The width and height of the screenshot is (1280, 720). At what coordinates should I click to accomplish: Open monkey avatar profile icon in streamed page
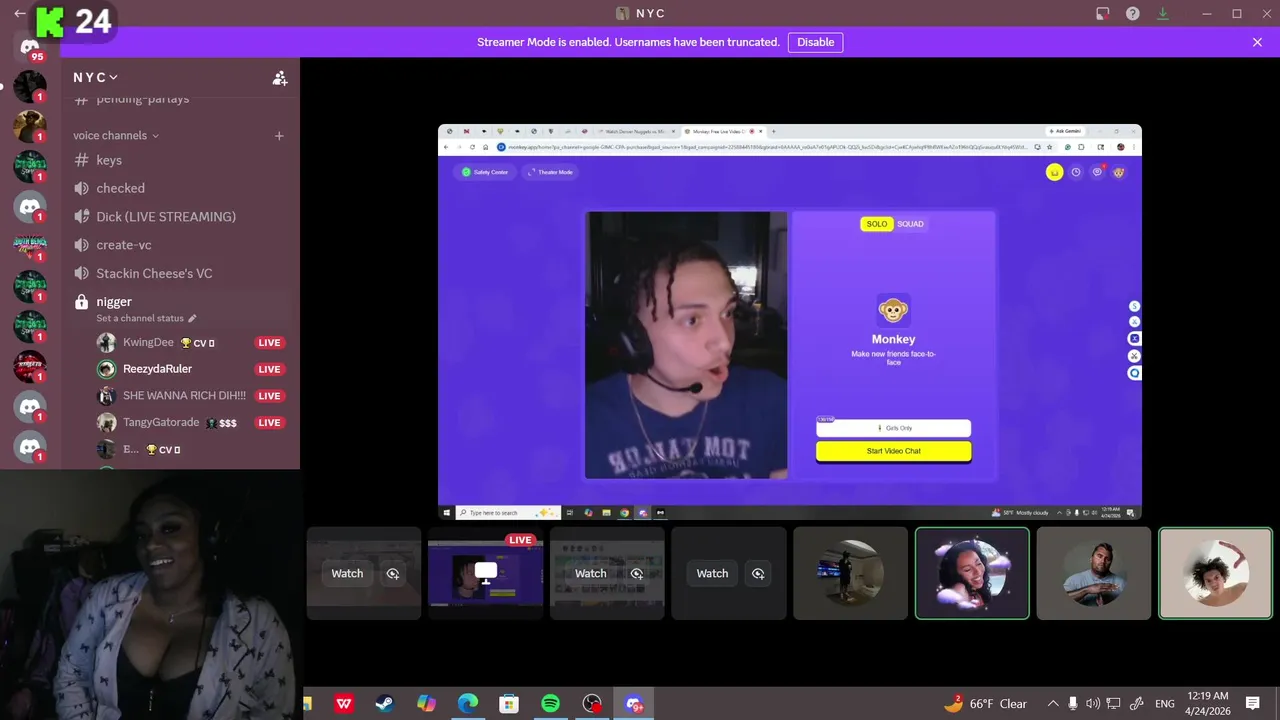coord(1119,172)
